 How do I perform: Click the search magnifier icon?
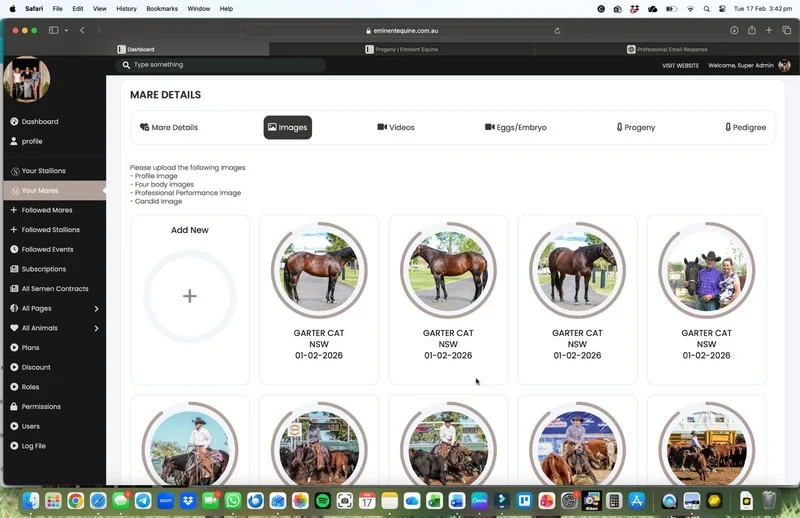[x=126, y=65]
